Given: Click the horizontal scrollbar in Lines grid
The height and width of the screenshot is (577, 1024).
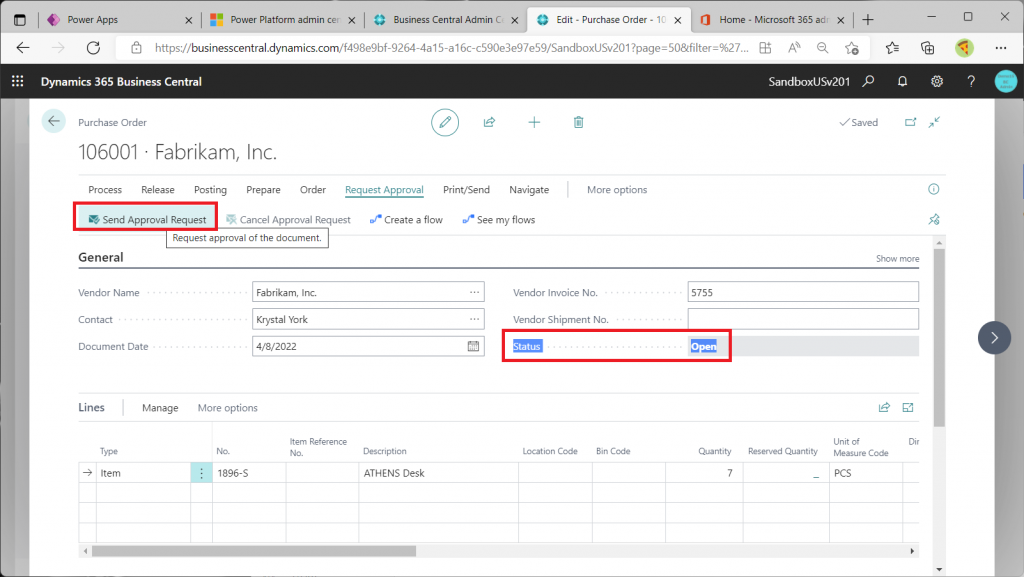Looking at the screenshot, I should pos(254,552).
